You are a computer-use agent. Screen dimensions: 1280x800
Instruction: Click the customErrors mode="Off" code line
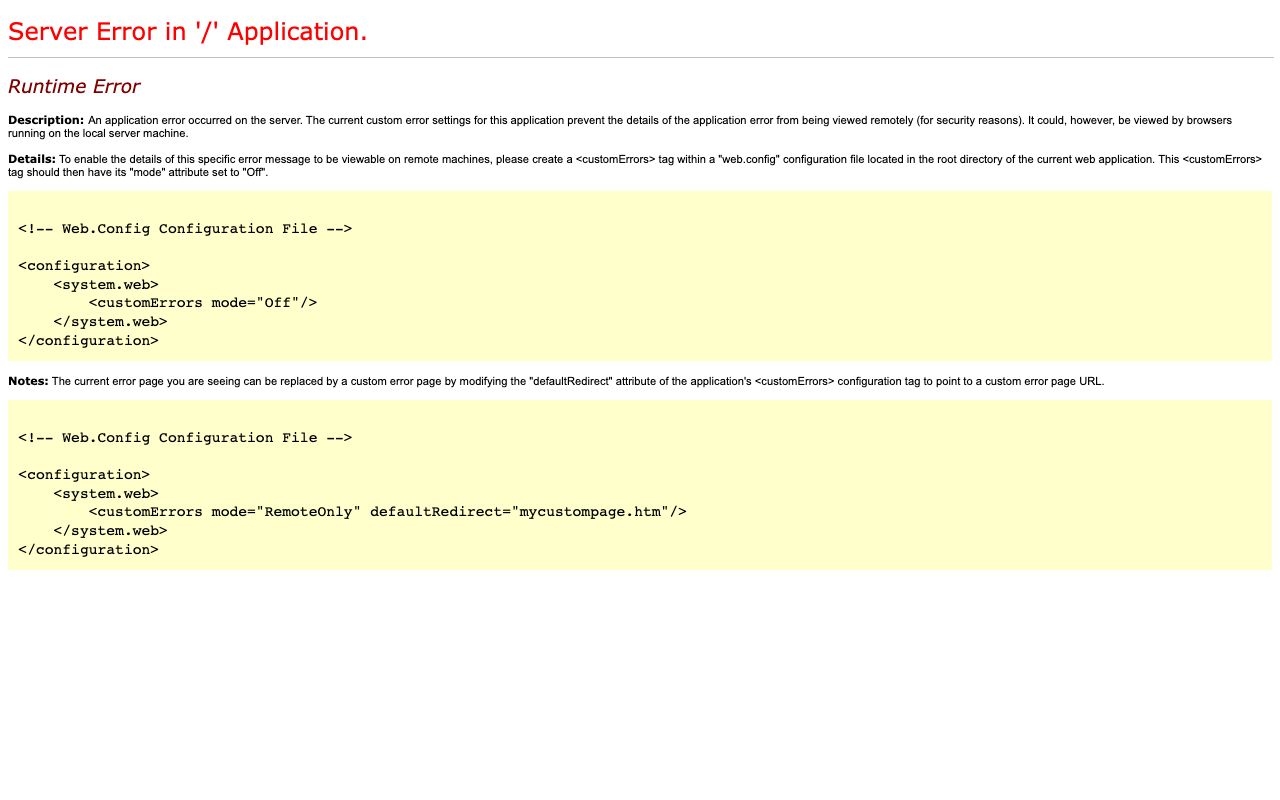click(x=203, y=303)
